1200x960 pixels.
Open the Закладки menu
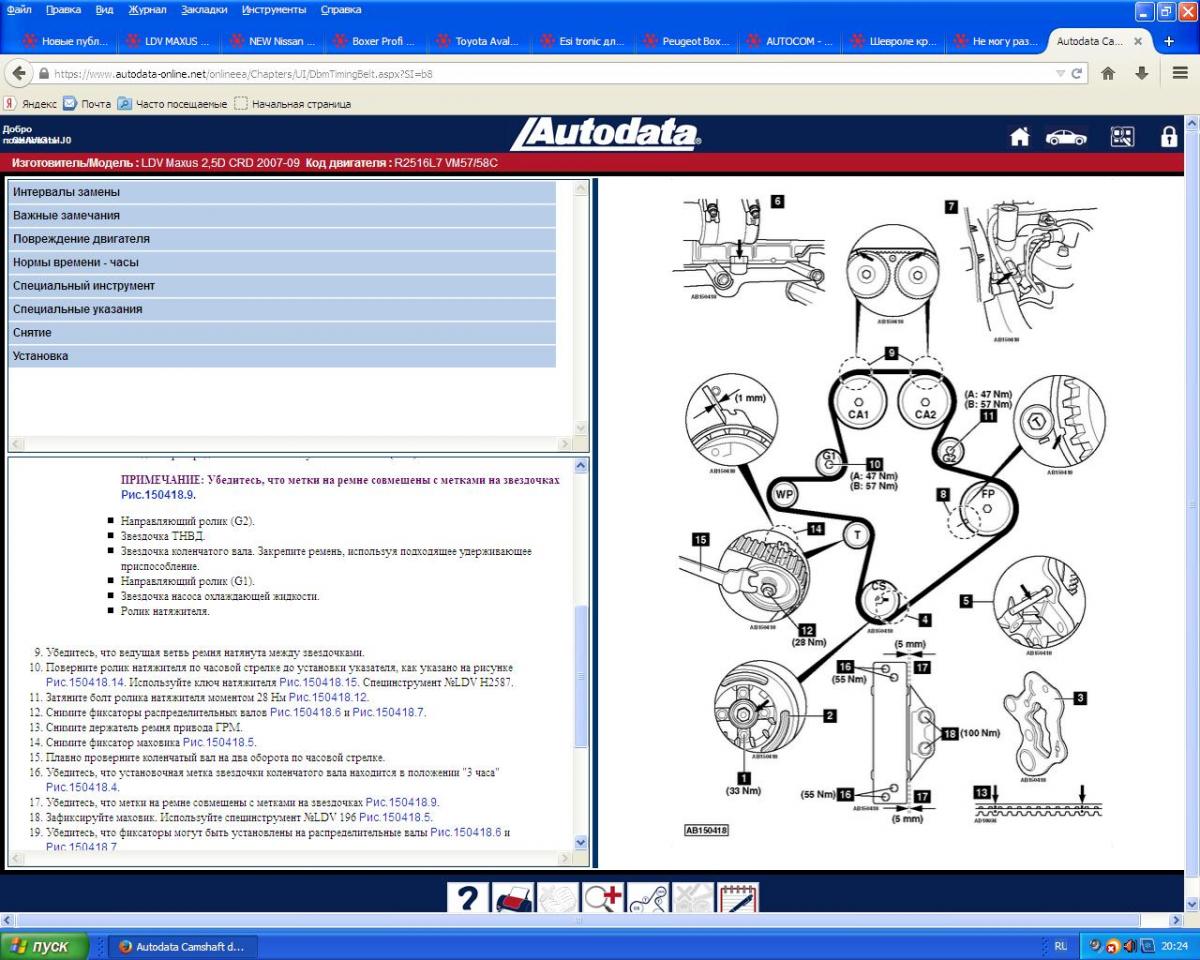click(204, 10)
